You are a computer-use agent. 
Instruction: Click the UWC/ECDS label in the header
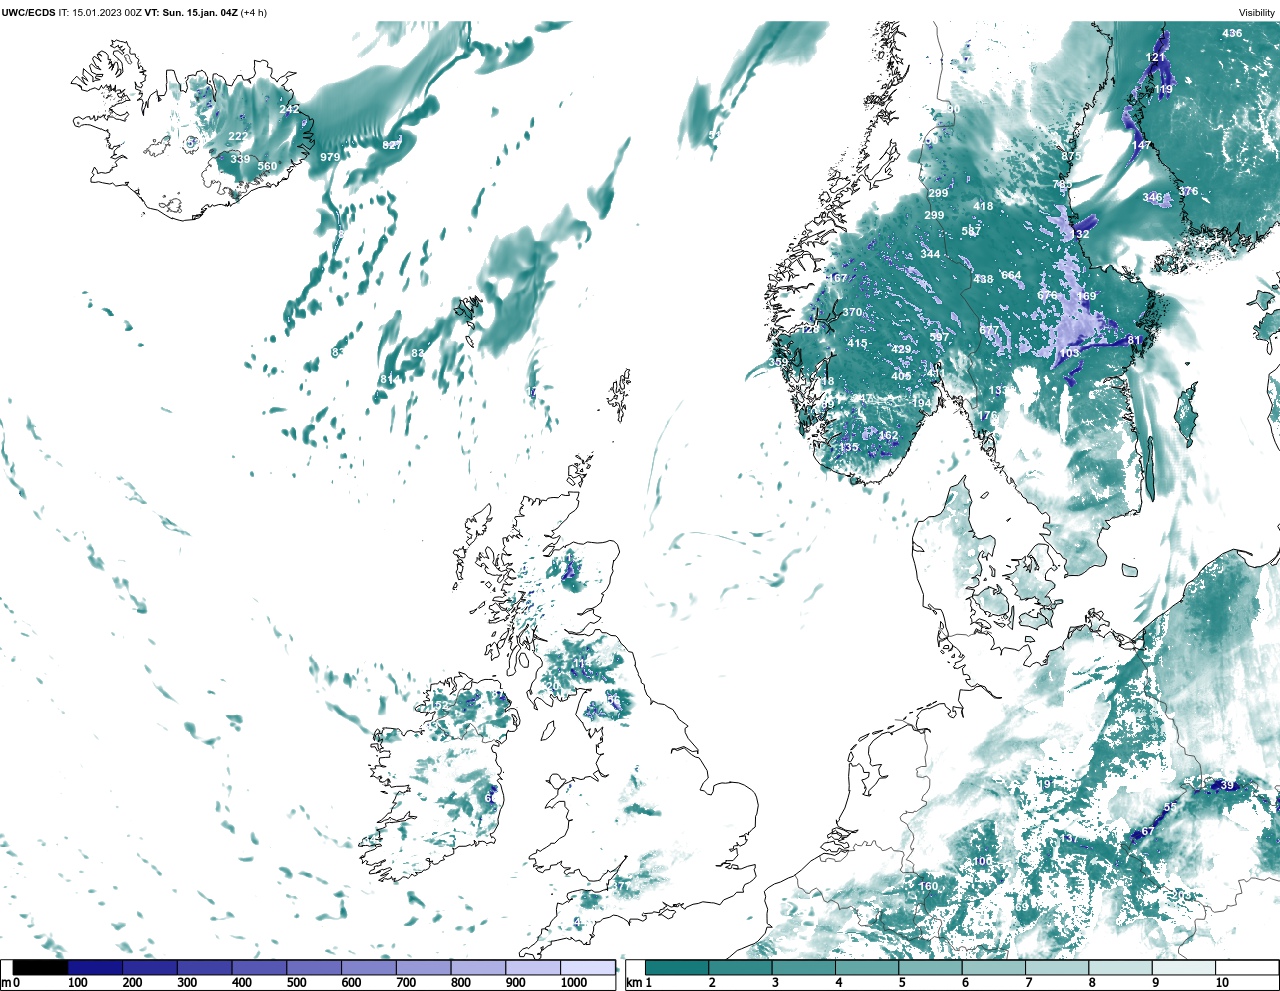pos(28,13)
